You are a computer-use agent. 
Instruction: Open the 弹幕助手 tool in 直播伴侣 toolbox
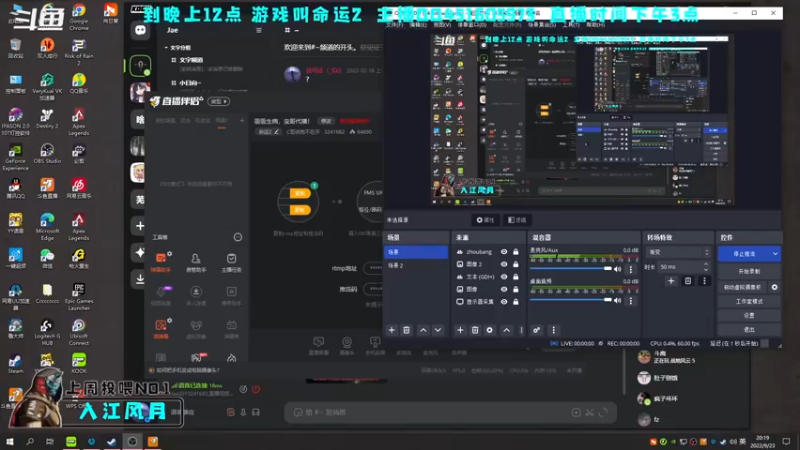pyautogui.click(x=161, y=261)
